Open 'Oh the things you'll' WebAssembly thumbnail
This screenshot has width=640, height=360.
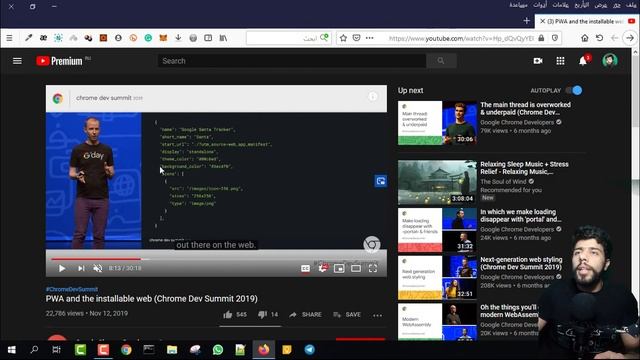(437, 322)
